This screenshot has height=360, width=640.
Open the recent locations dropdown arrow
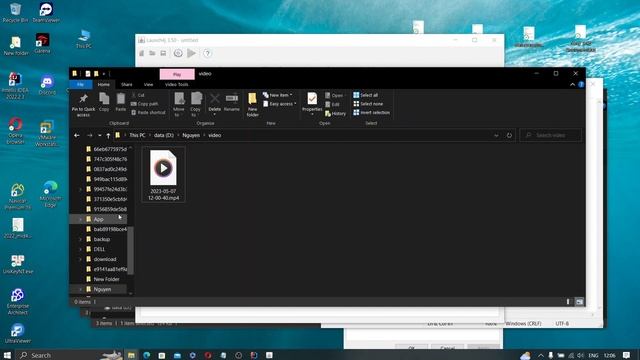click(100, 136)
